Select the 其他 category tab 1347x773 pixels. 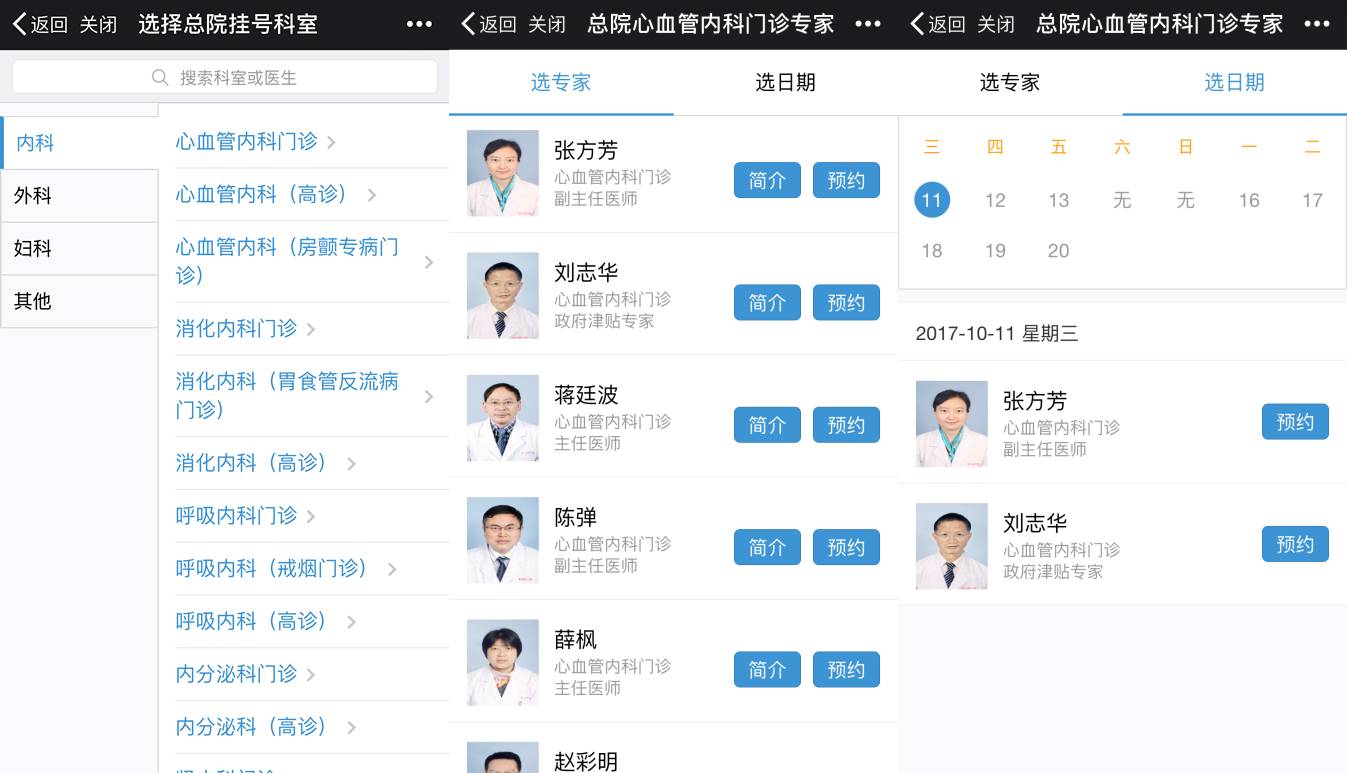[33, 300]
